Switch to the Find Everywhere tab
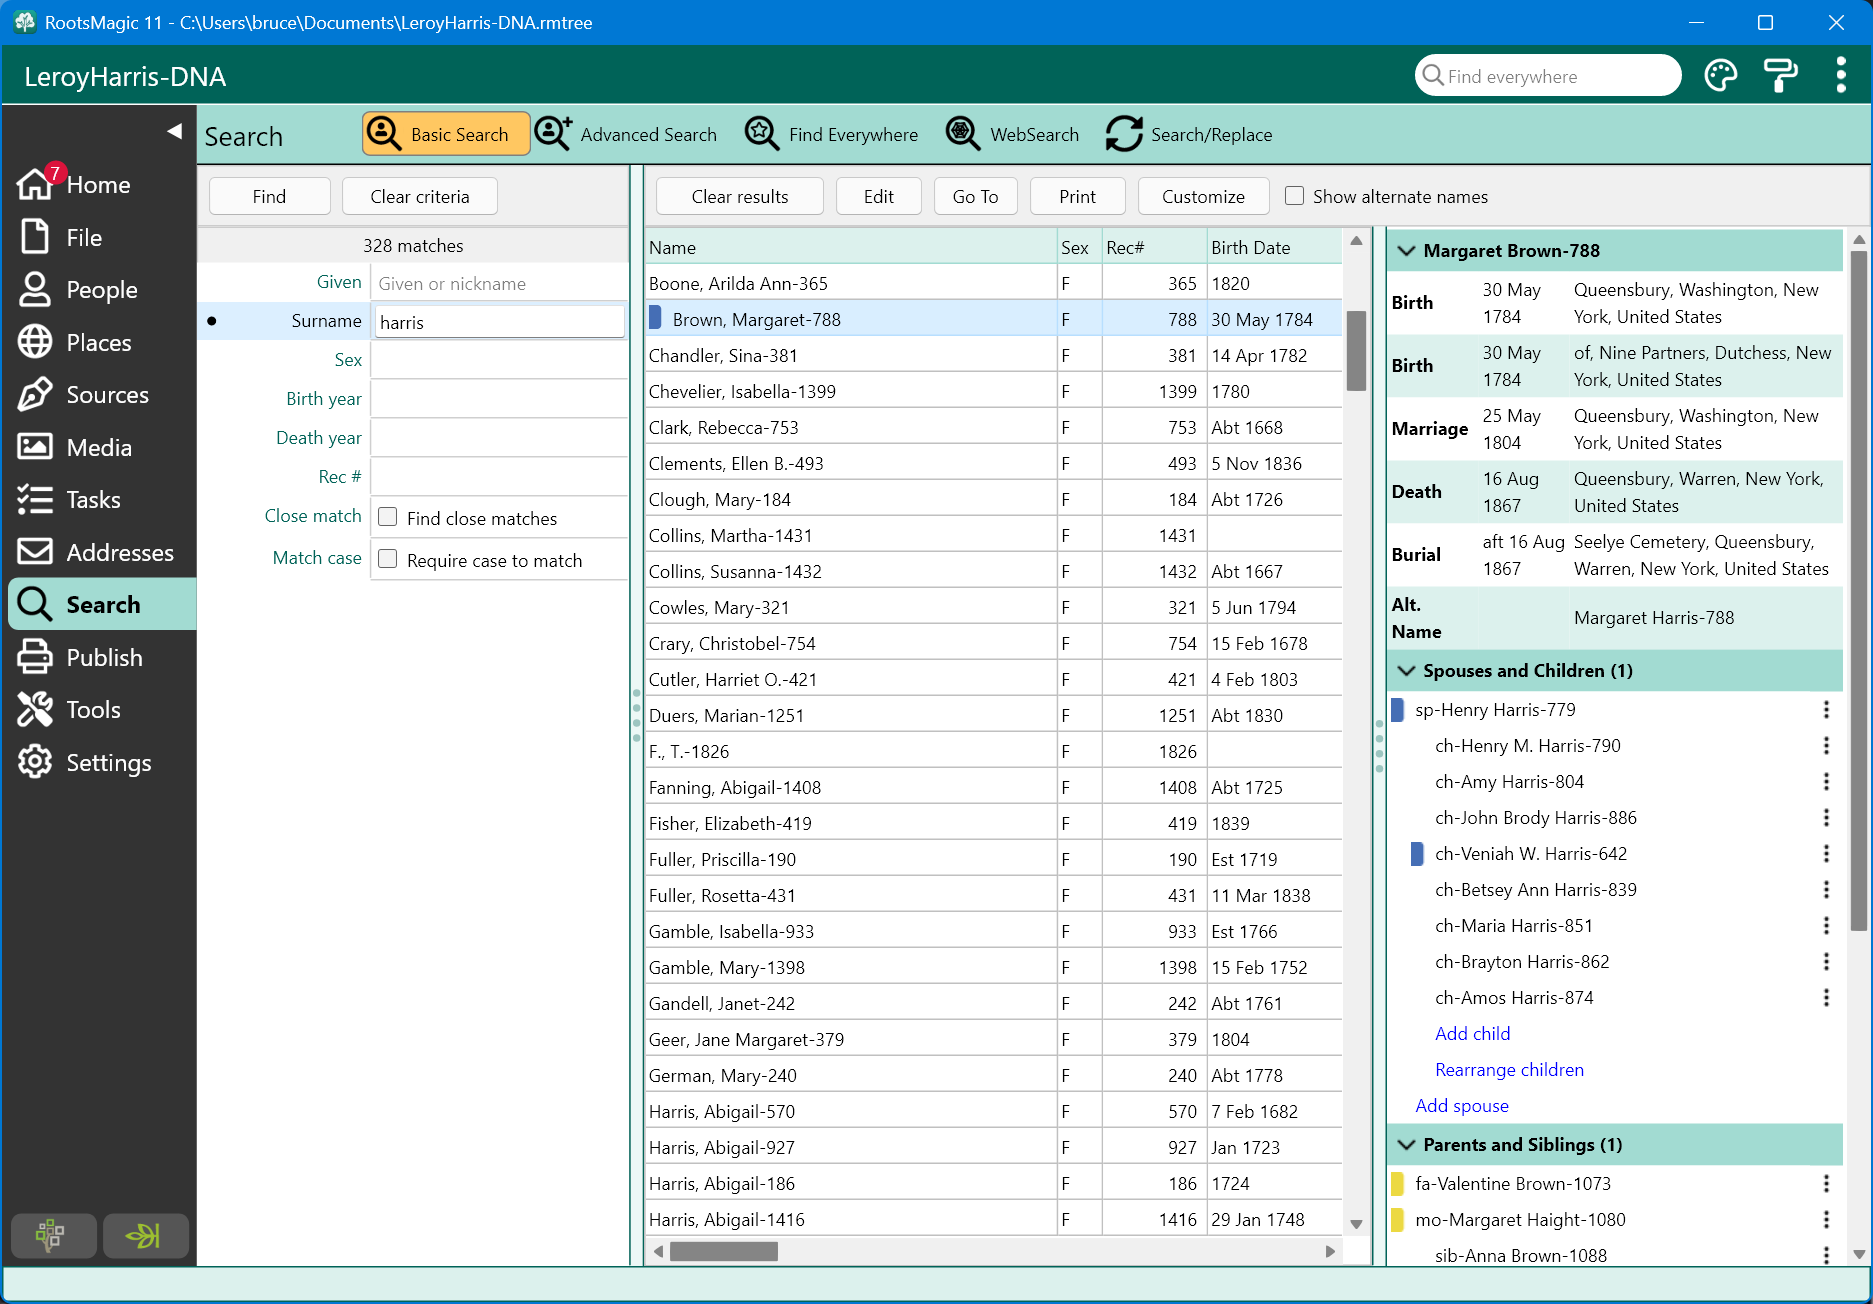This screenshot has width=1873, height=1304. click(831, 134)
